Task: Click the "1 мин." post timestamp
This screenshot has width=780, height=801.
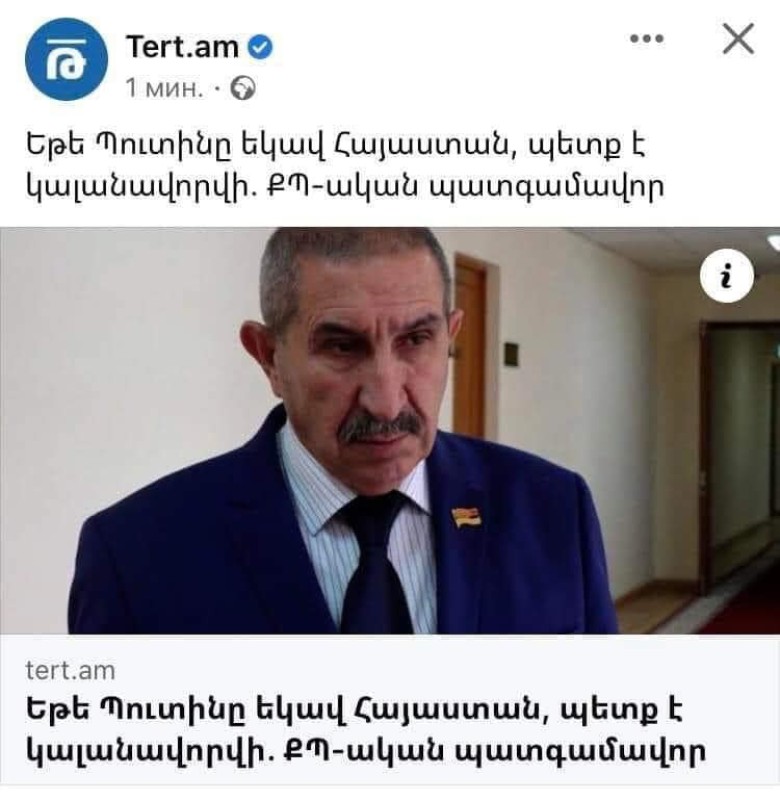Action: click(164, 88)
